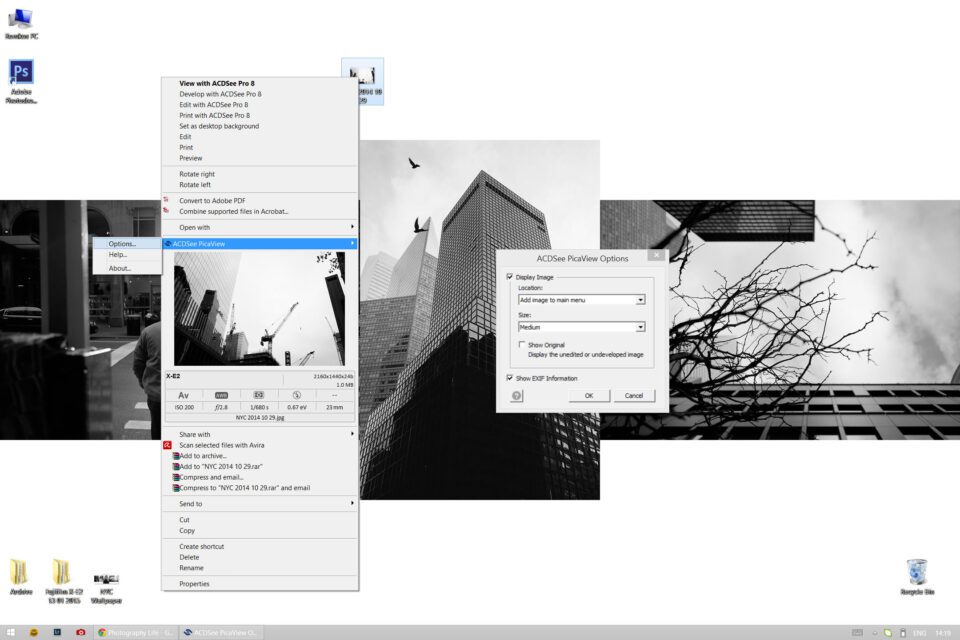Select Set as desktop background
Screen dimensions: 960x640
click(x=260, y=126)
